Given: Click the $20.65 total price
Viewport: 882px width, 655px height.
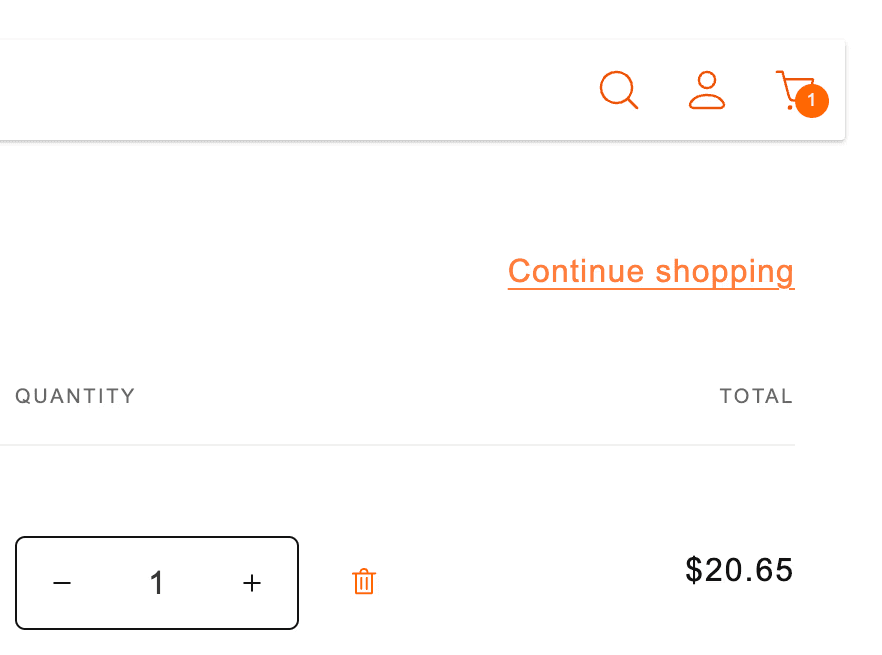Looking at the screenshot, I should [739, 570].
